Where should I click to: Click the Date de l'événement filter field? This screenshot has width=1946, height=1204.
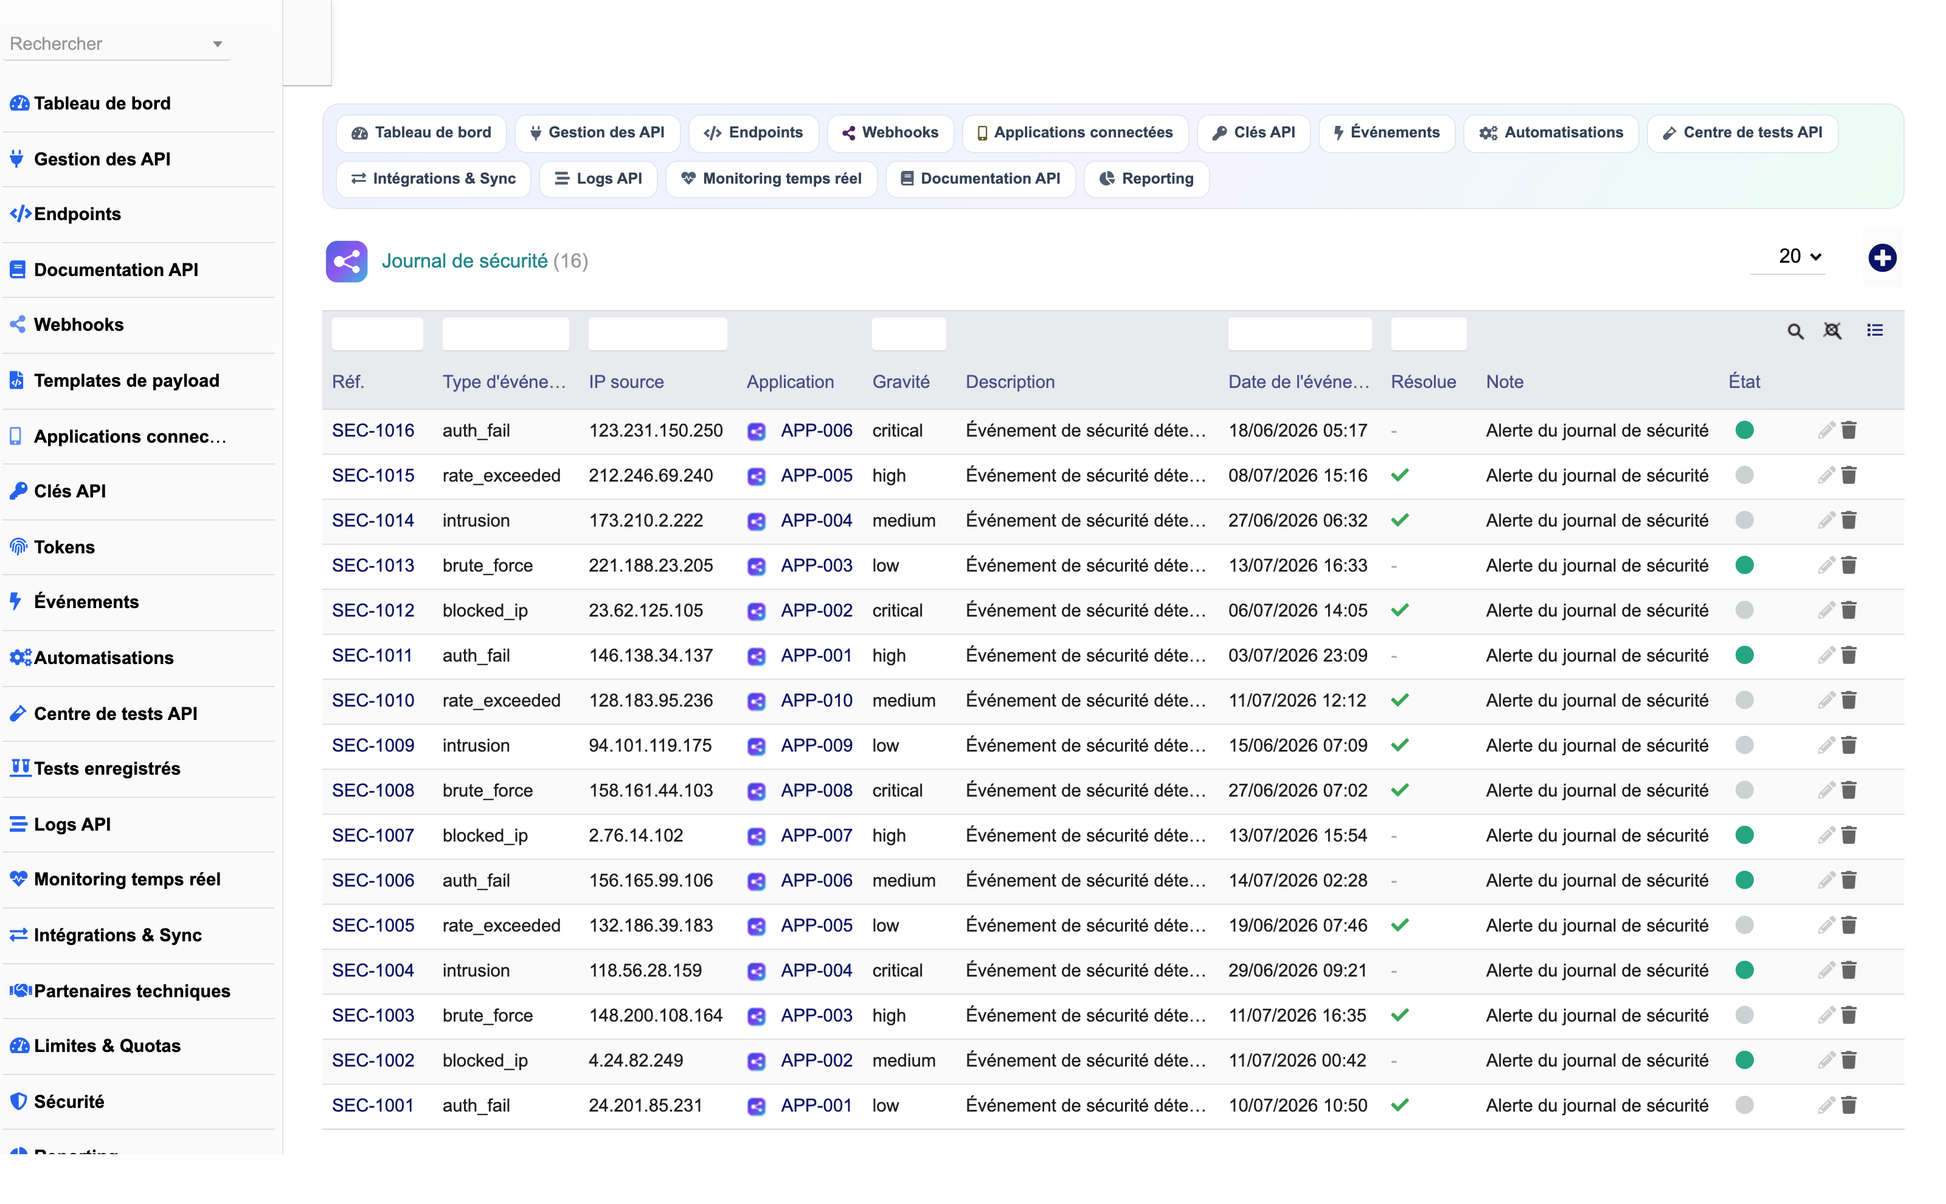[x=1299, y=333]
